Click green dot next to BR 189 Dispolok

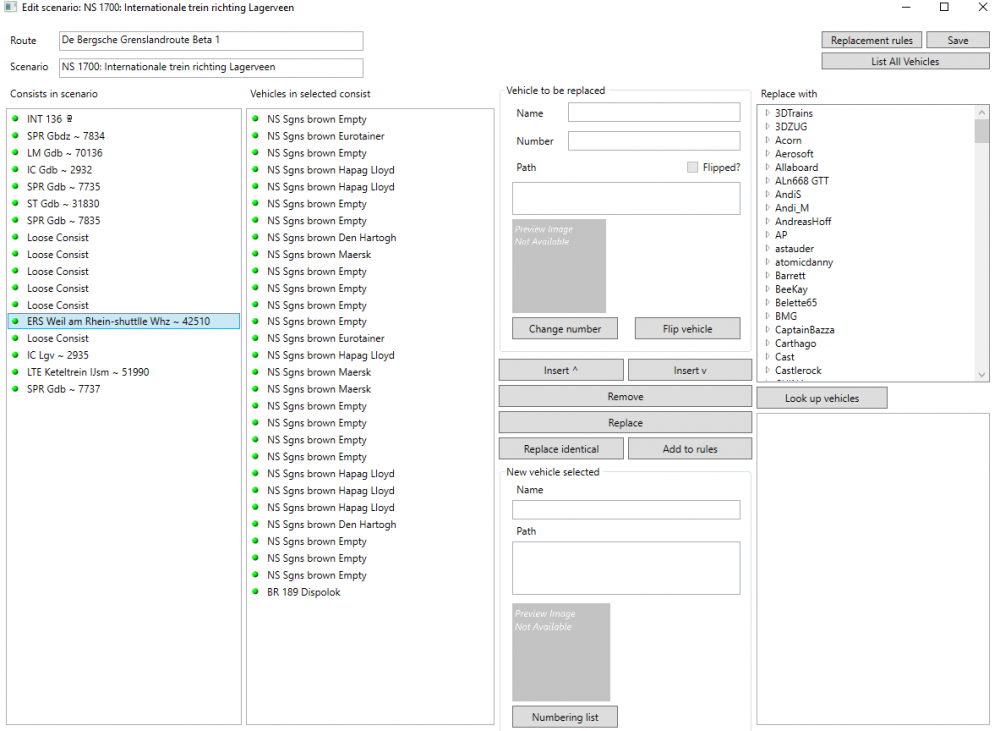coord(256,592)
